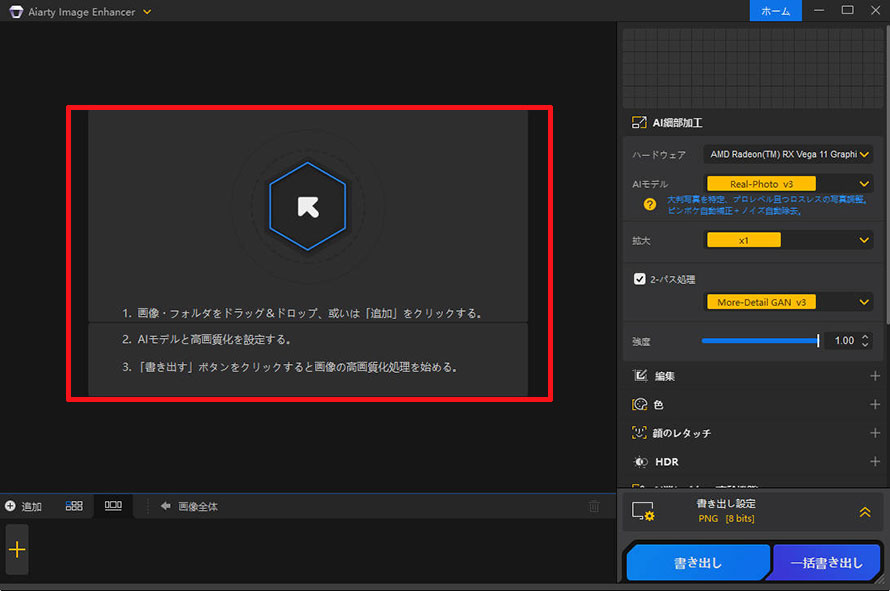The width and height of the screenshot is (890, 591).
Task: Click the yellow question mark help icon
Action: [649, 204]
